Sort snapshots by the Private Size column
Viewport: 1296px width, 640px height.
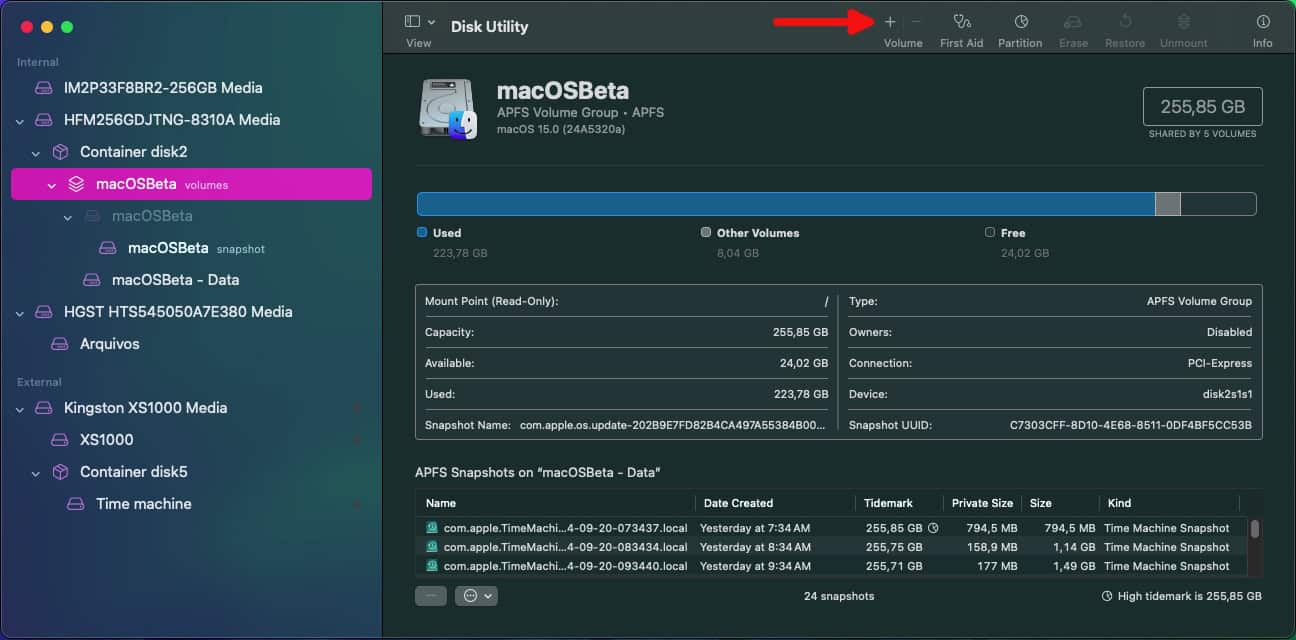[x=981, y=503]
